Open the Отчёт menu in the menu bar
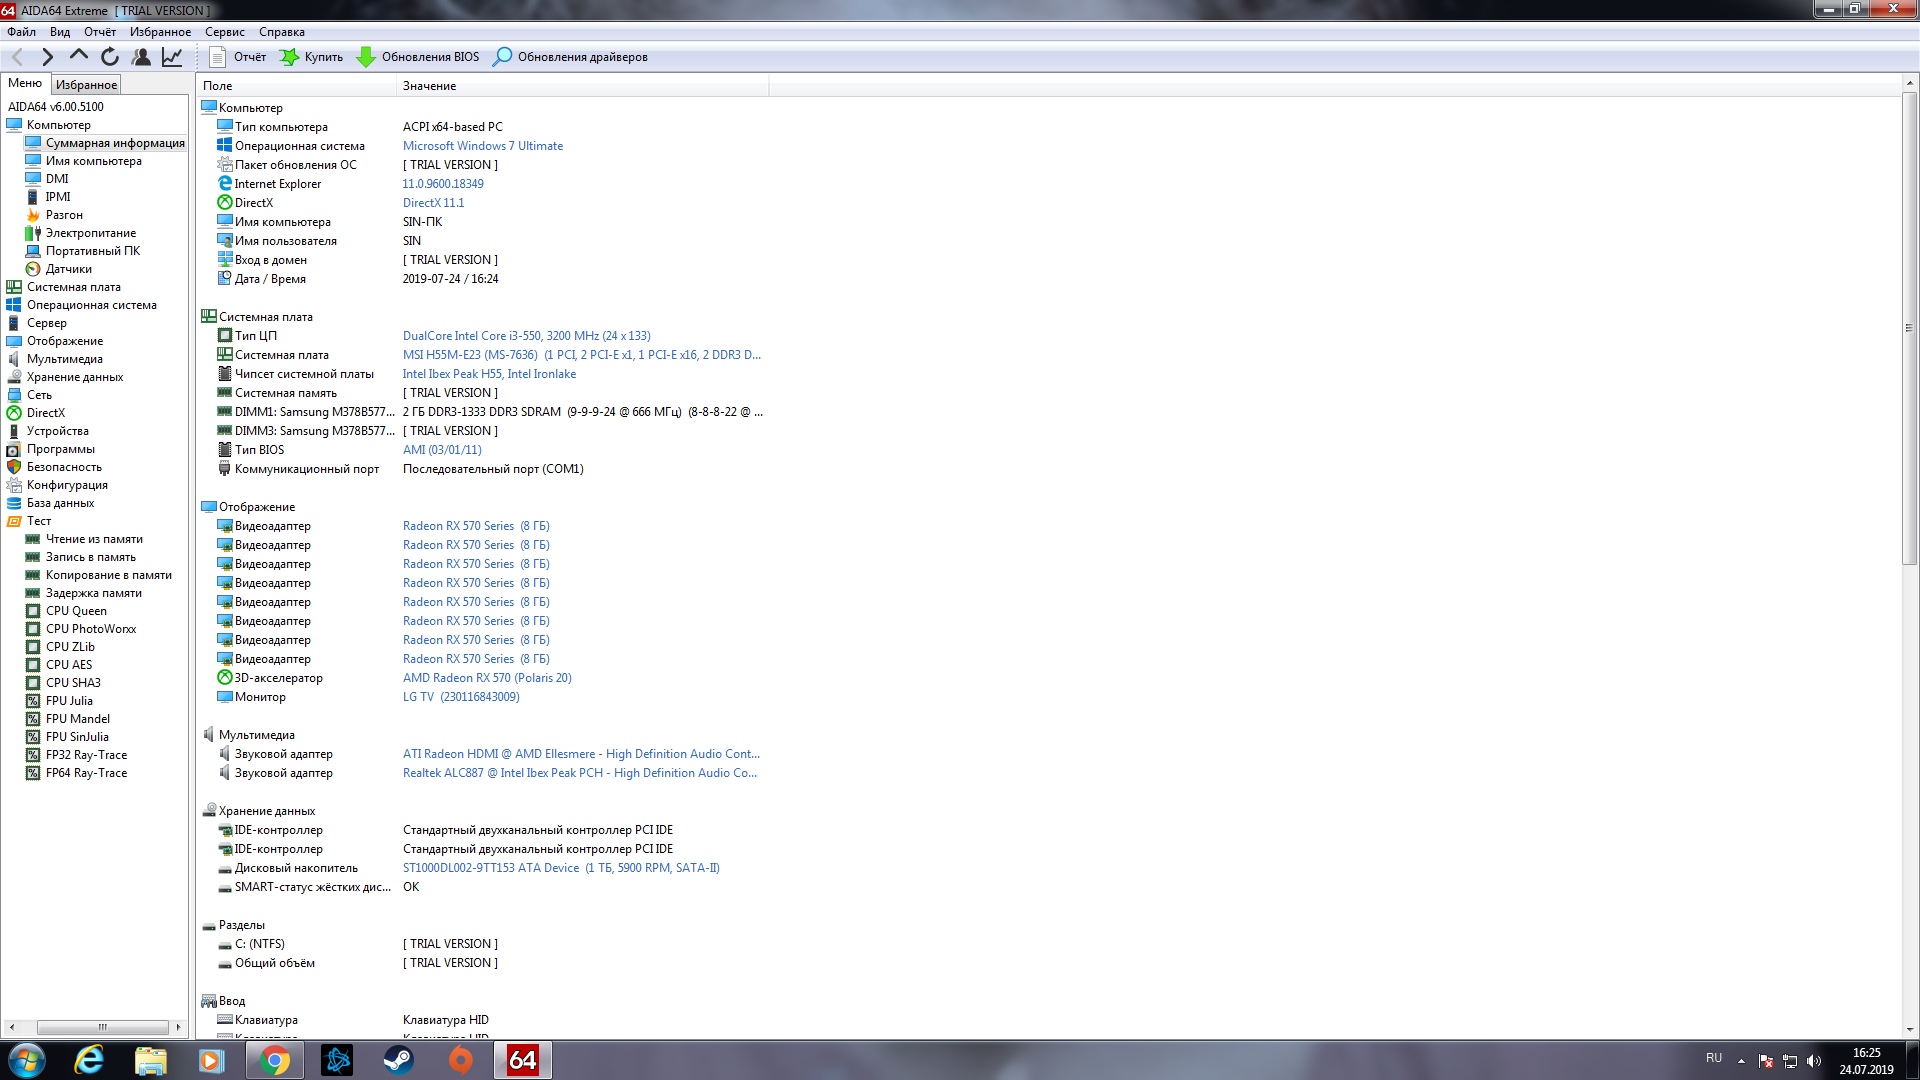Viewport: 1920px width, 1080px height. pyautogui.click(x=100, y=32)
